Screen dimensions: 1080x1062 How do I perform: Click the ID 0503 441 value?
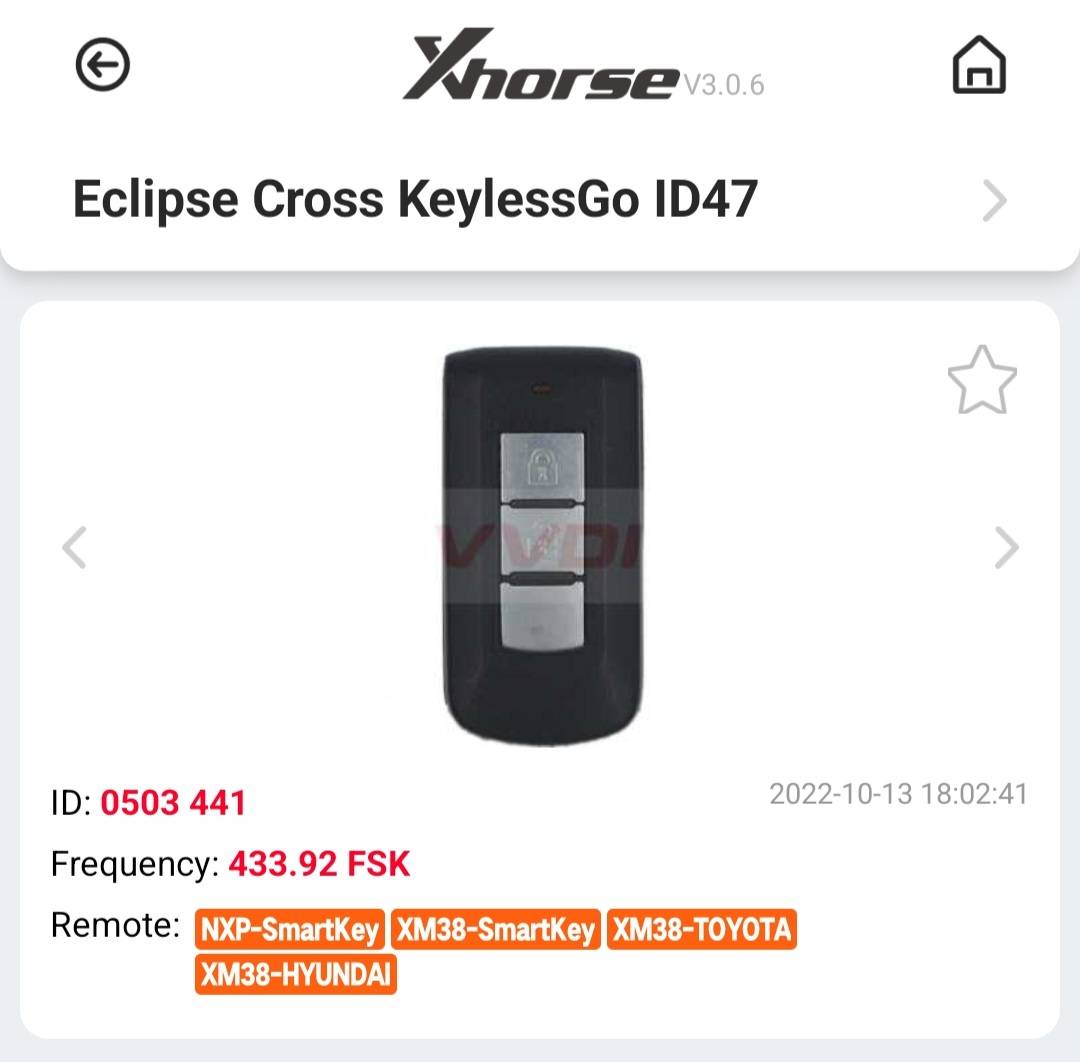point(173,803)
